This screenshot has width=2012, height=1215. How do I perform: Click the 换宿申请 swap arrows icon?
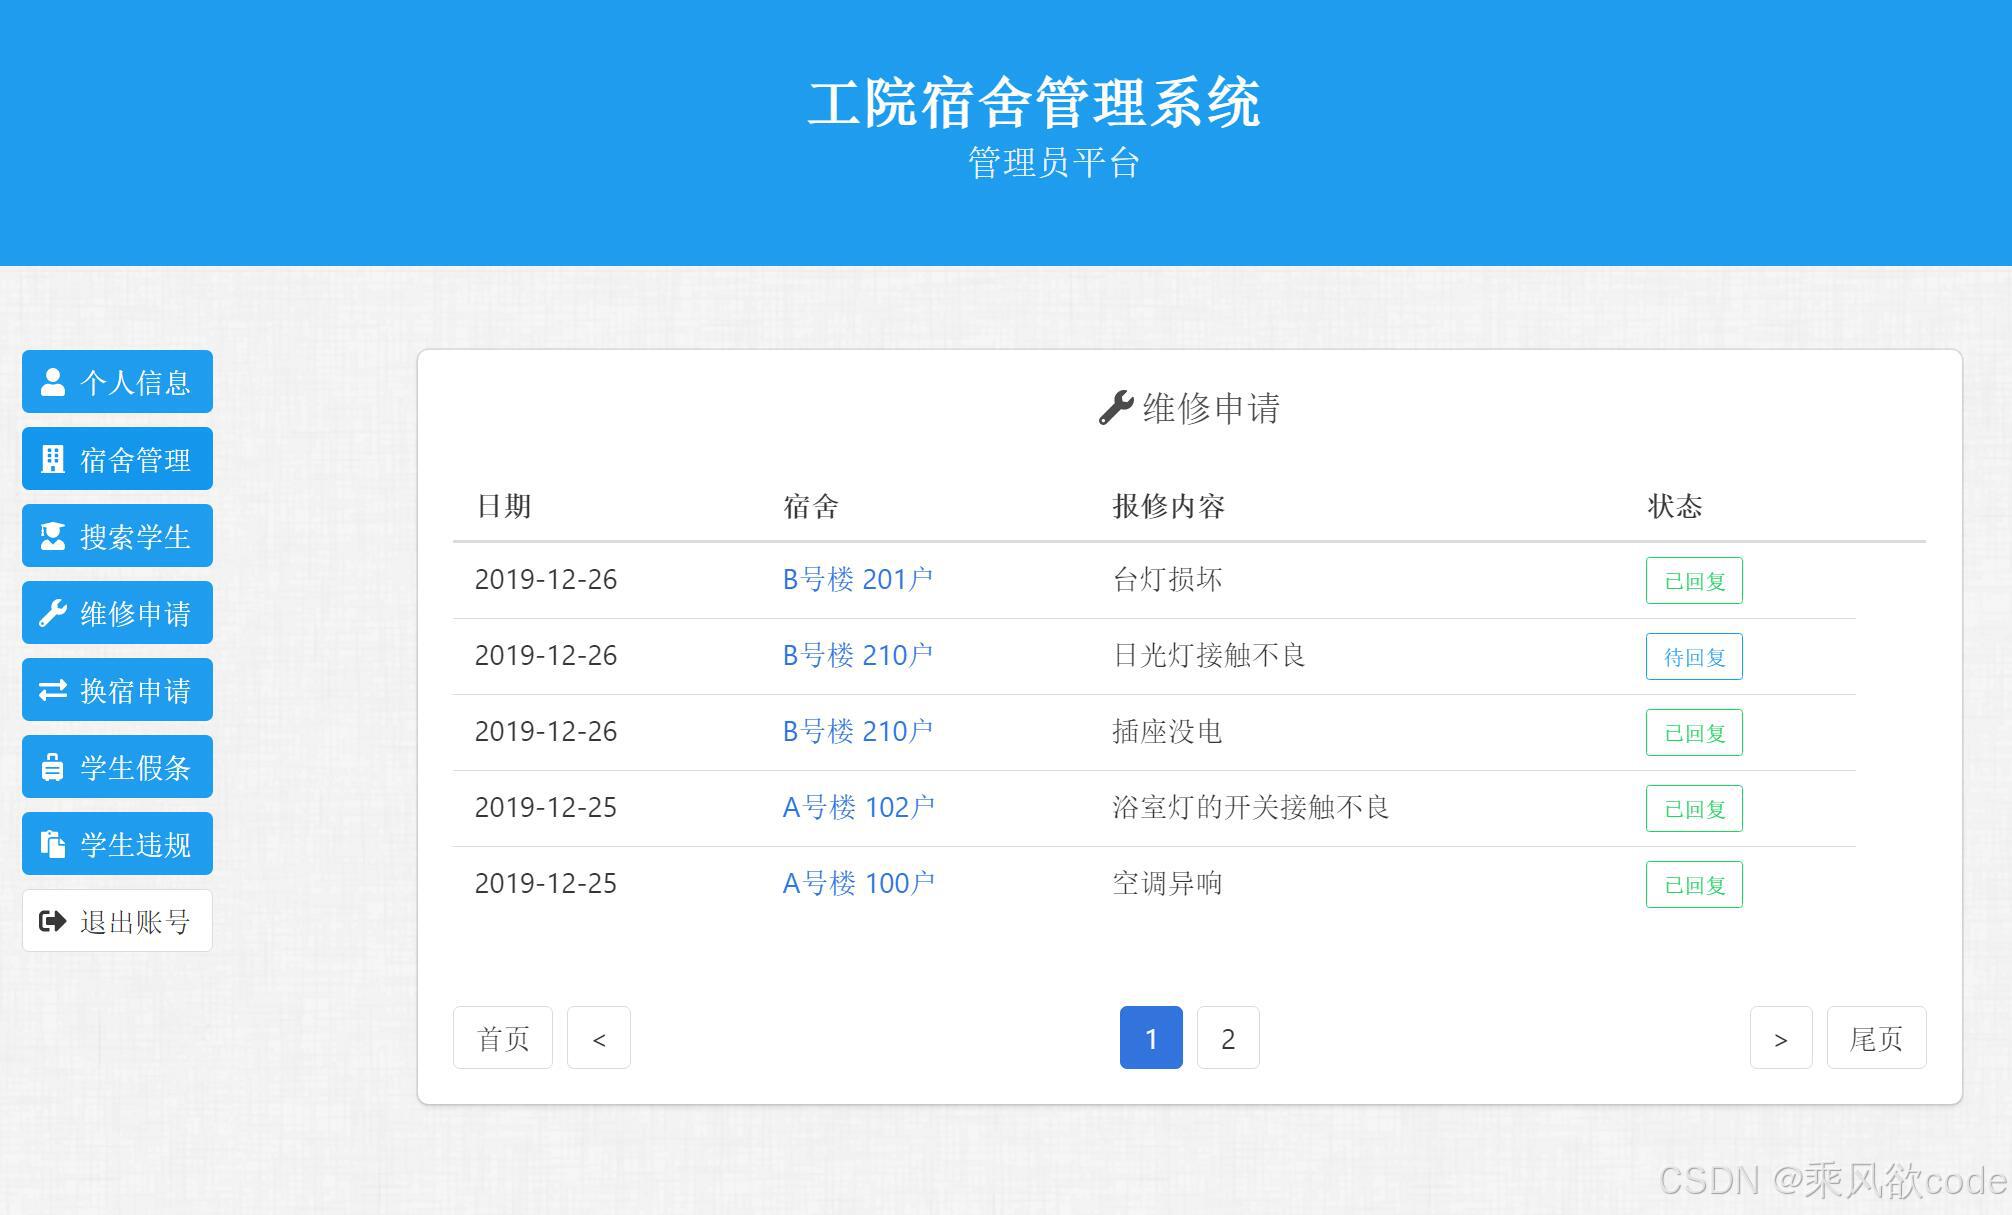52,689
